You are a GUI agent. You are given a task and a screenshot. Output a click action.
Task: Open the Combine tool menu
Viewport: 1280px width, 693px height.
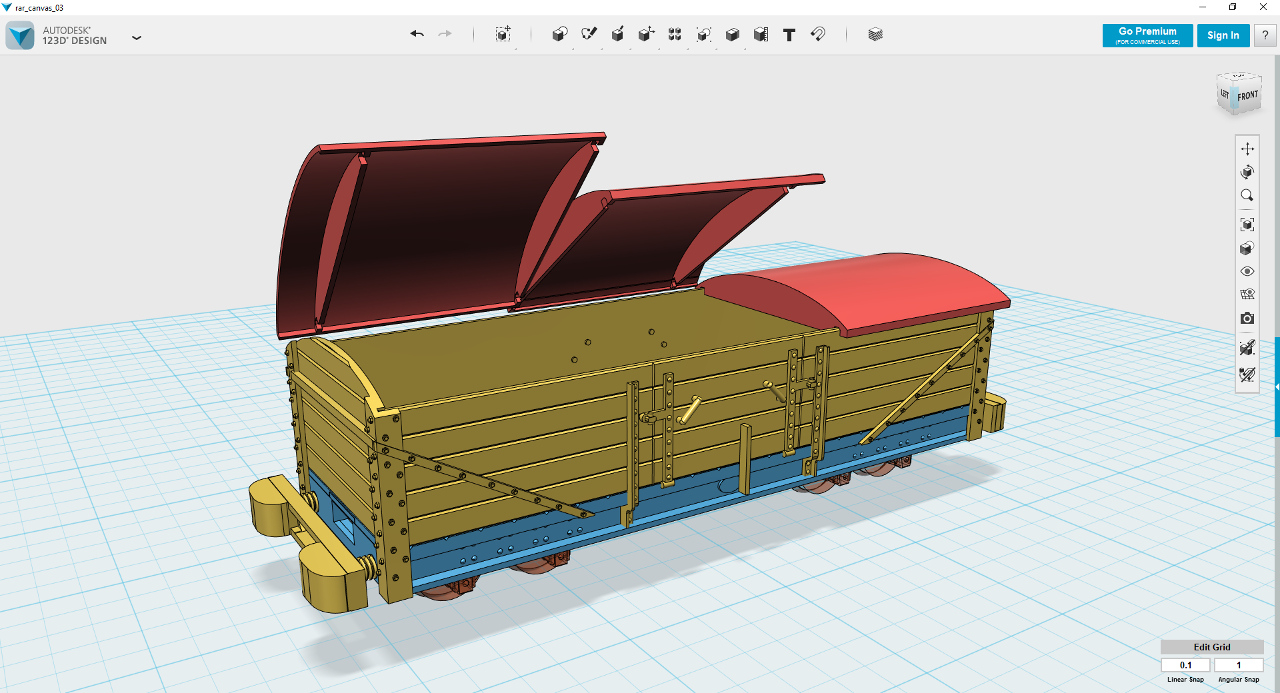click(732, 34)
